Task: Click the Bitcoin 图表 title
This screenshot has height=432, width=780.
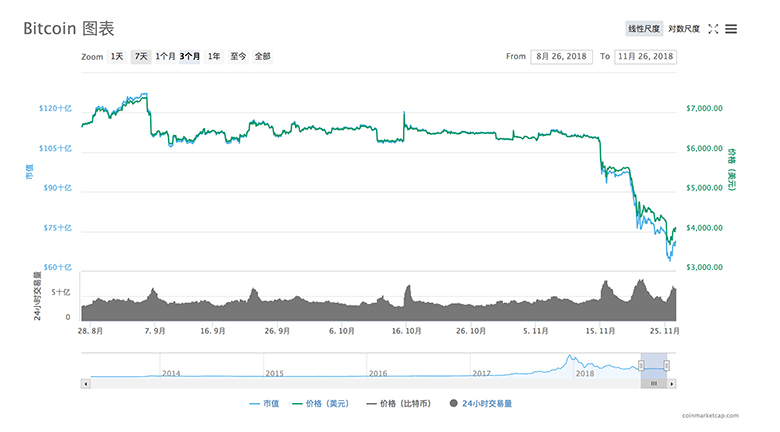Action: (69, 28)
